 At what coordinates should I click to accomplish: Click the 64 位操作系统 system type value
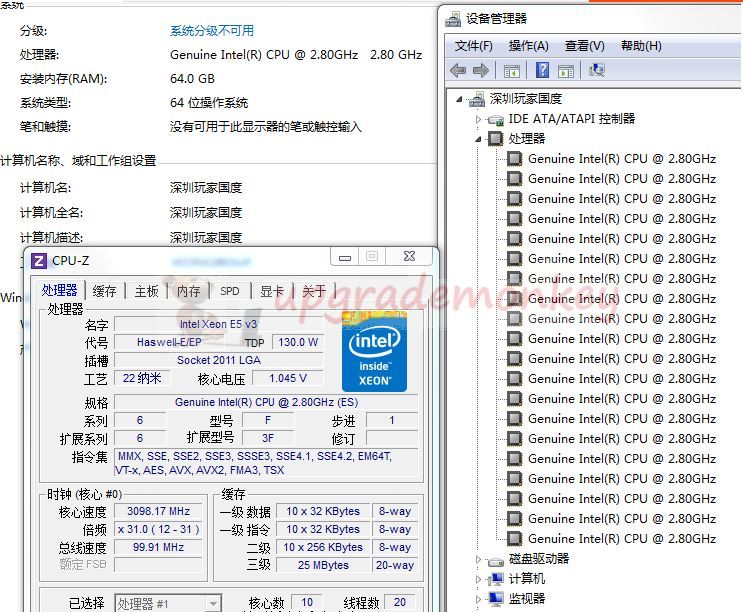(x=209, y=103)
